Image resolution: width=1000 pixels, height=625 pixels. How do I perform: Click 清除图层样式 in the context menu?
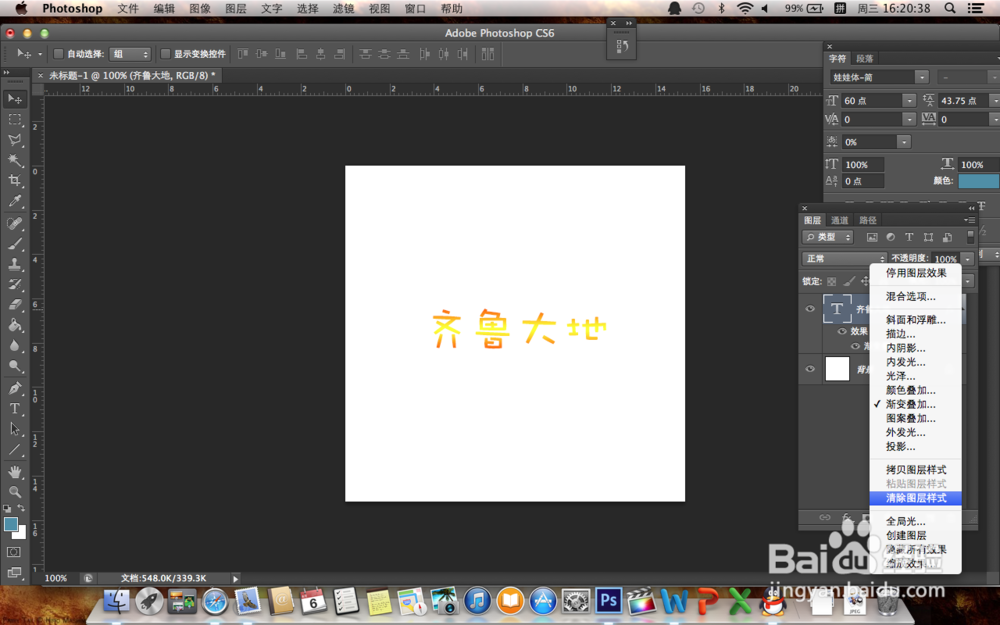click(x=915, y=498)
